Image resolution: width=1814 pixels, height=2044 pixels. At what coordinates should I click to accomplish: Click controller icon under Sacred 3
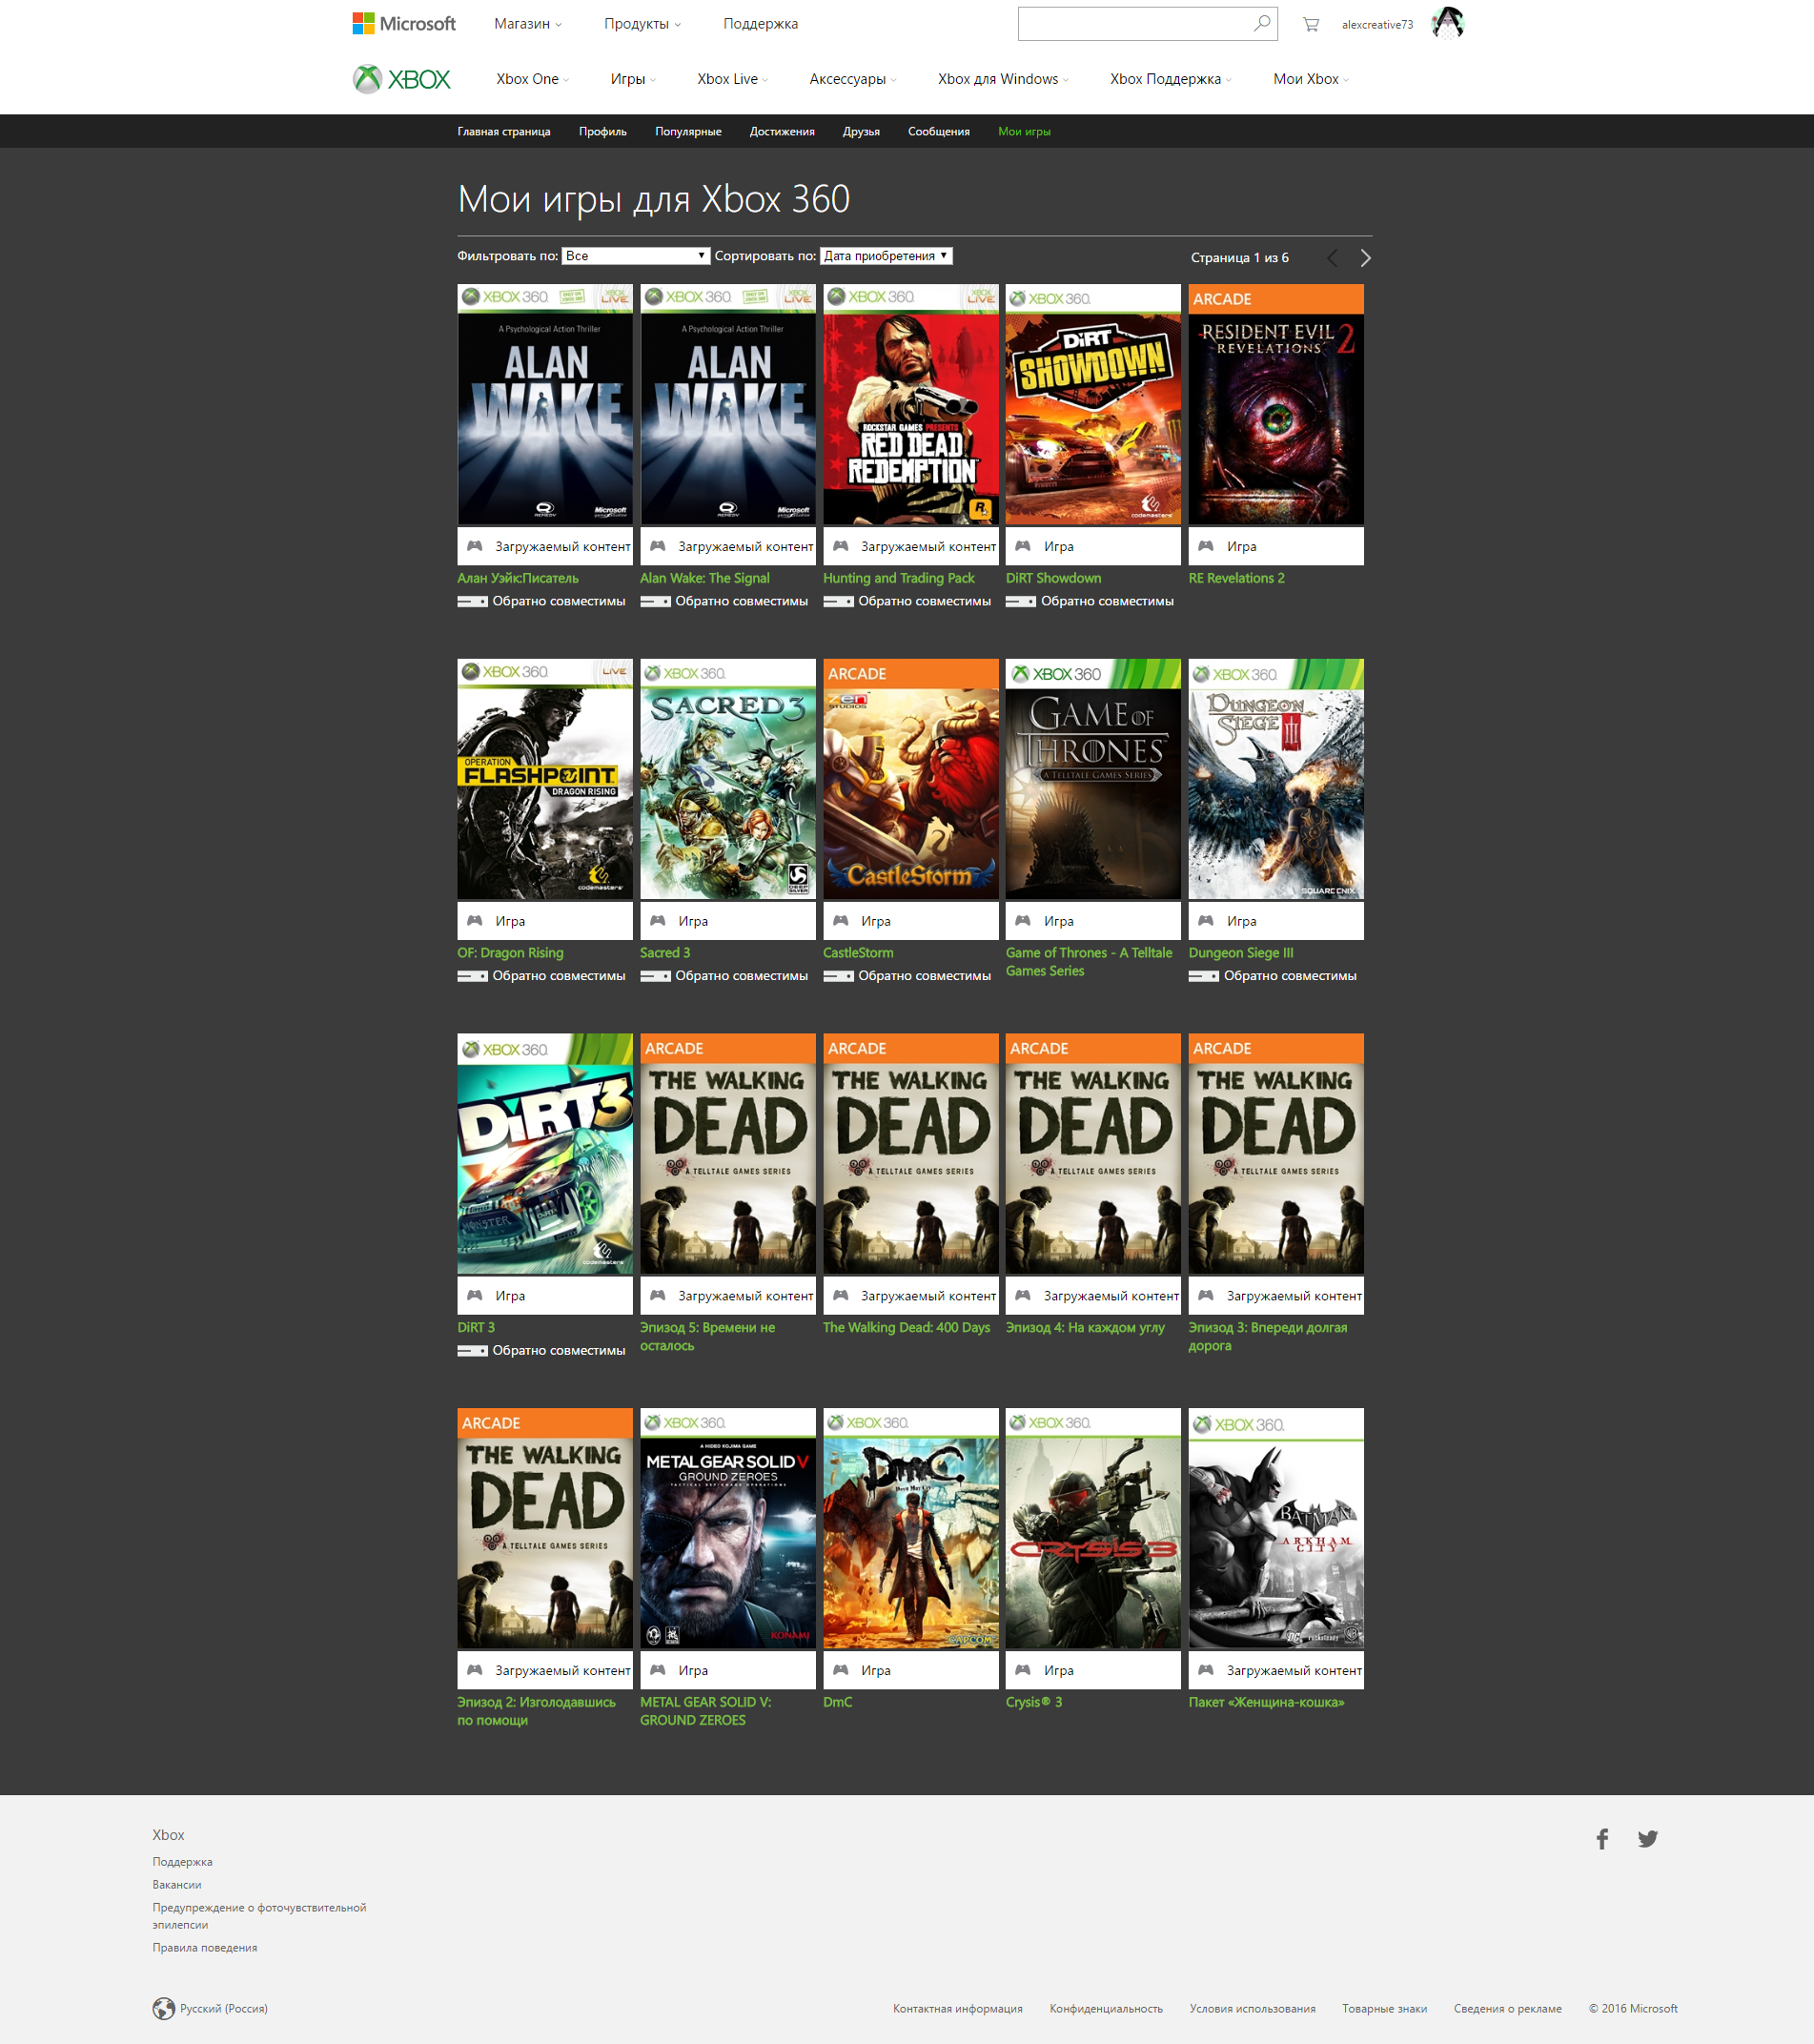click(657, 921)
